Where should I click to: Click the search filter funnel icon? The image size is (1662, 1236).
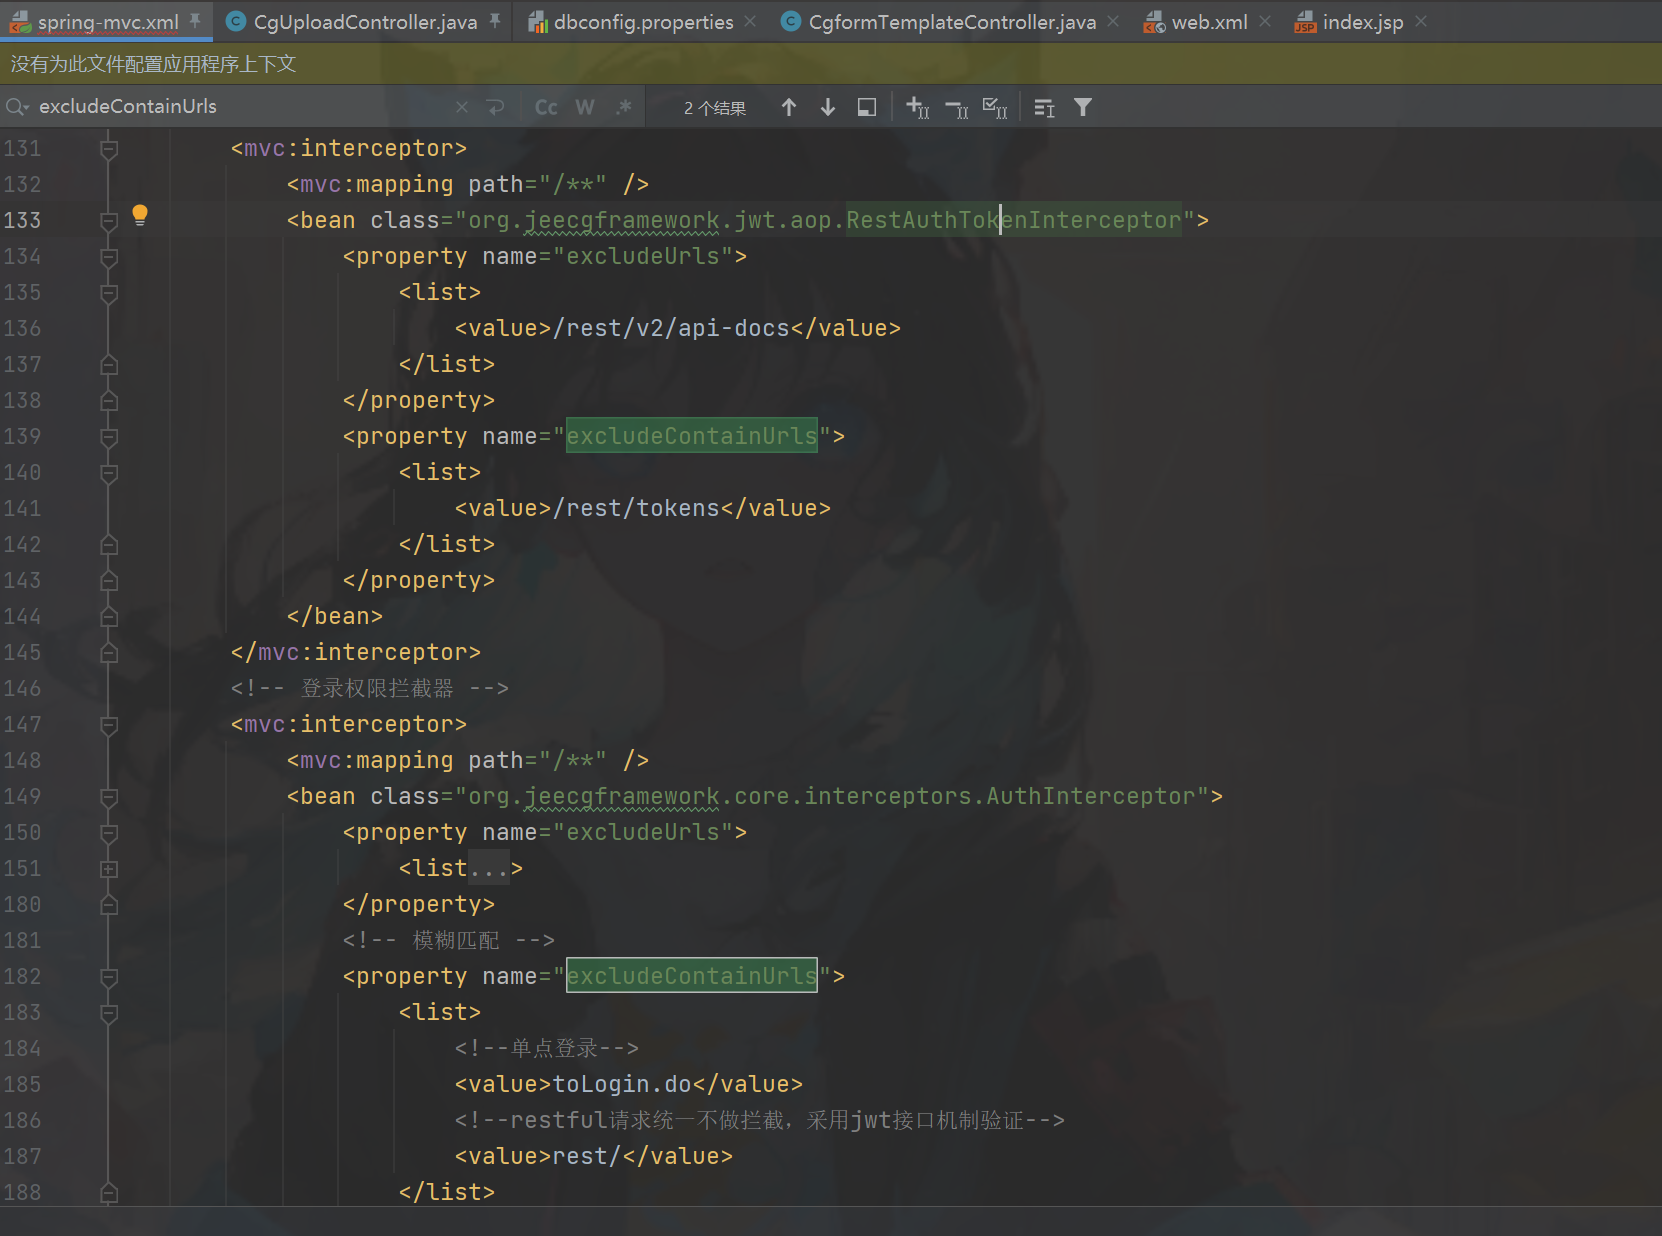1083,107
